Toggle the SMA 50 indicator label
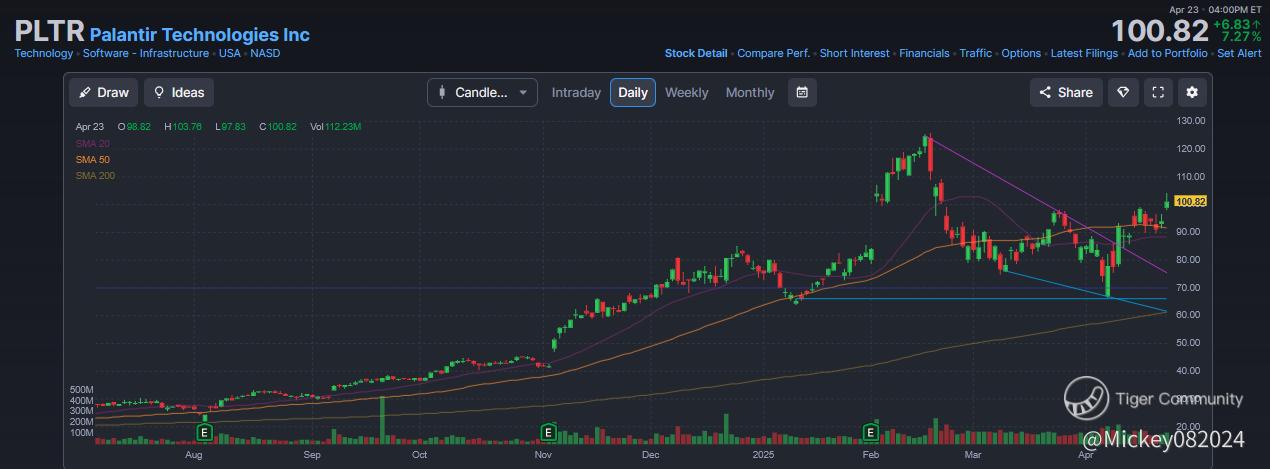 coord(93,159)
